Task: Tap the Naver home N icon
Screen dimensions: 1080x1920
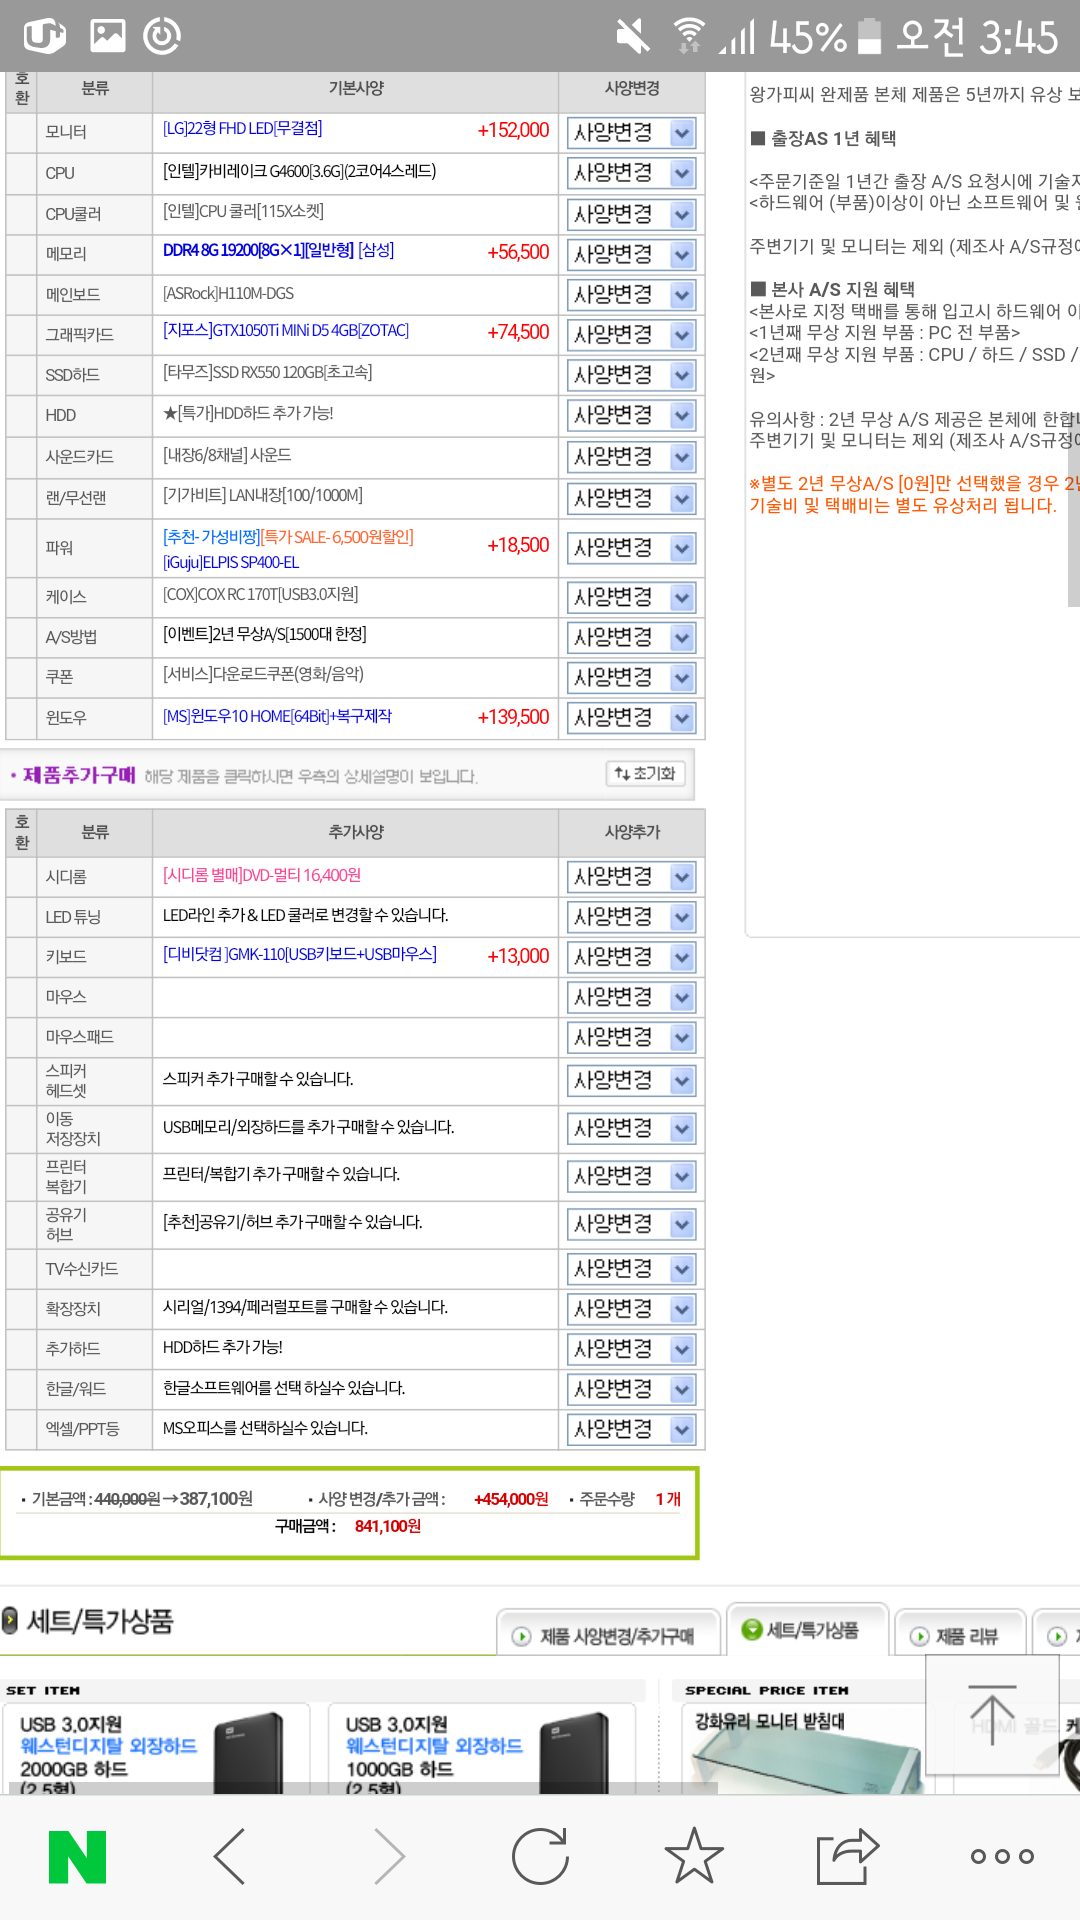Action: click(x=78, y=1857)
